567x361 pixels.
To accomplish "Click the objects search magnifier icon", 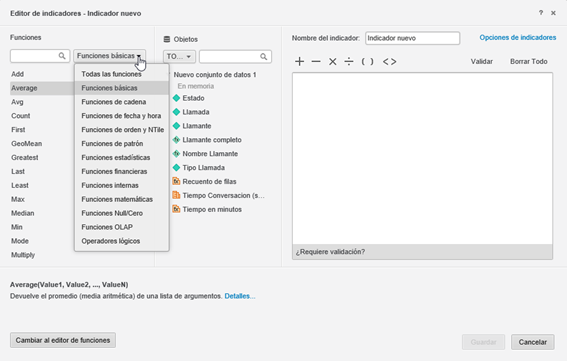I will pos(264,56).
